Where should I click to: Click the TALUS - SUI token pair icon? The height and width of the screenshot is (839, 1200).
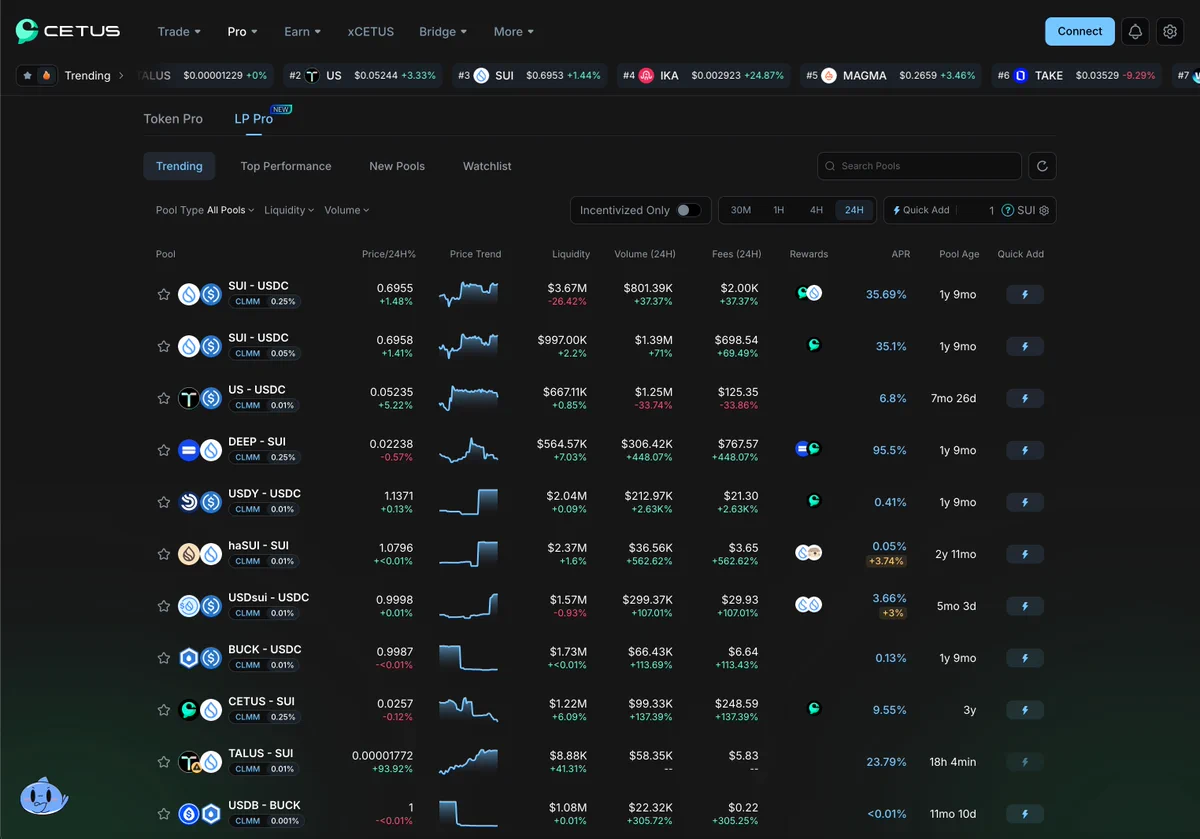(199, 762)
